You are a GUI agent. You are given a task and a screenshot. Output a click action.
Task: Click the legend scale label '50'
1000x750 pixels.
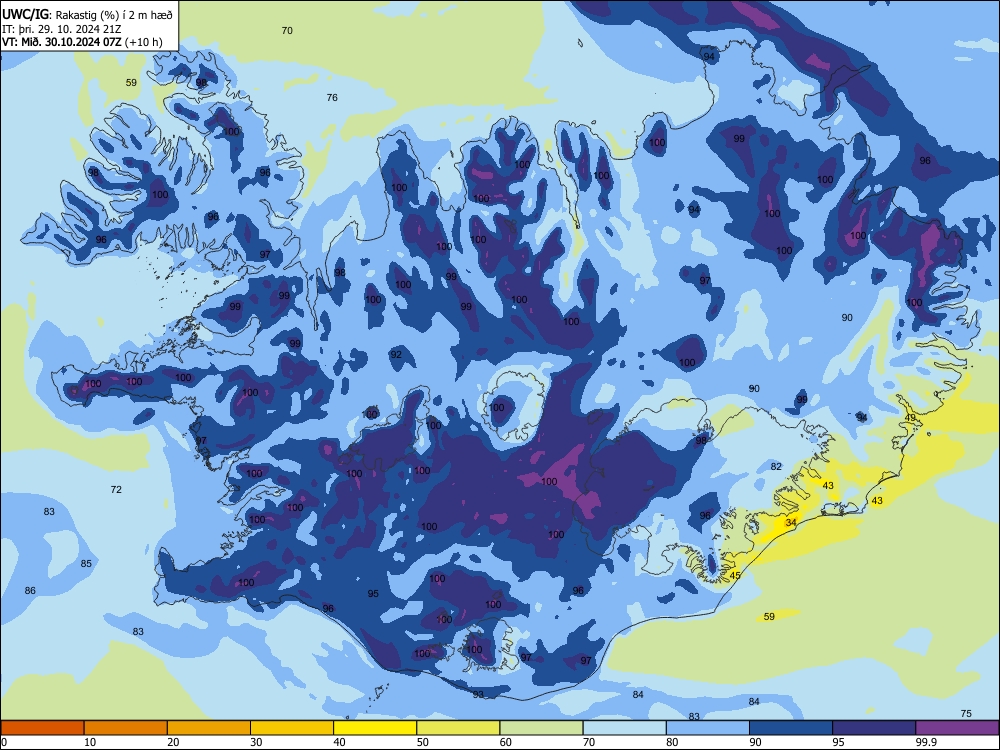(x=422, y=742)
